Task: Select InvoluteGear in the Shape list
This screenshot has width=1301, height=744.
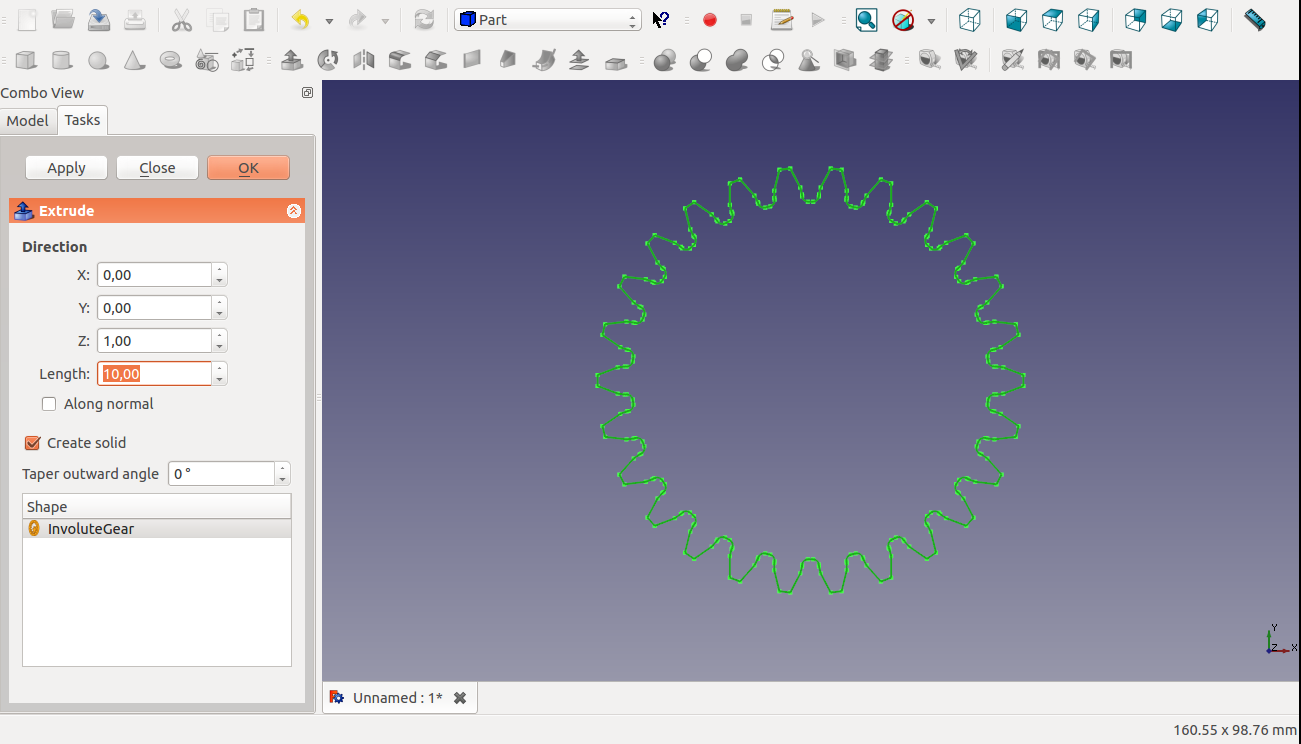Action: (90, 529)
